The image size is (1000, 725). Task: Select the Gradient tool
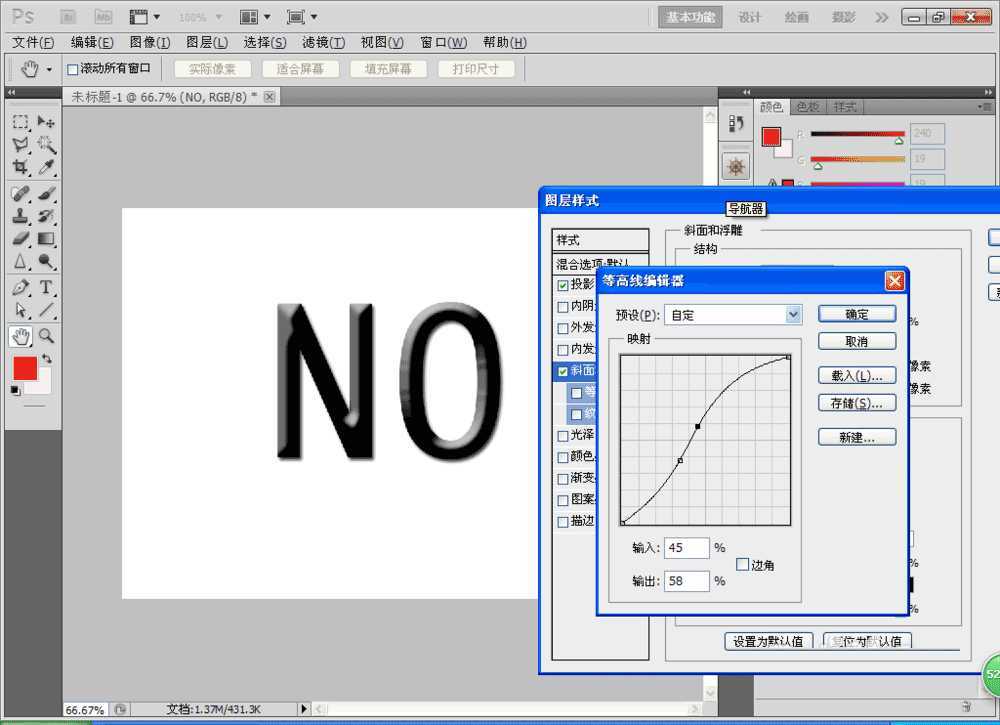[x=46, y=239]
